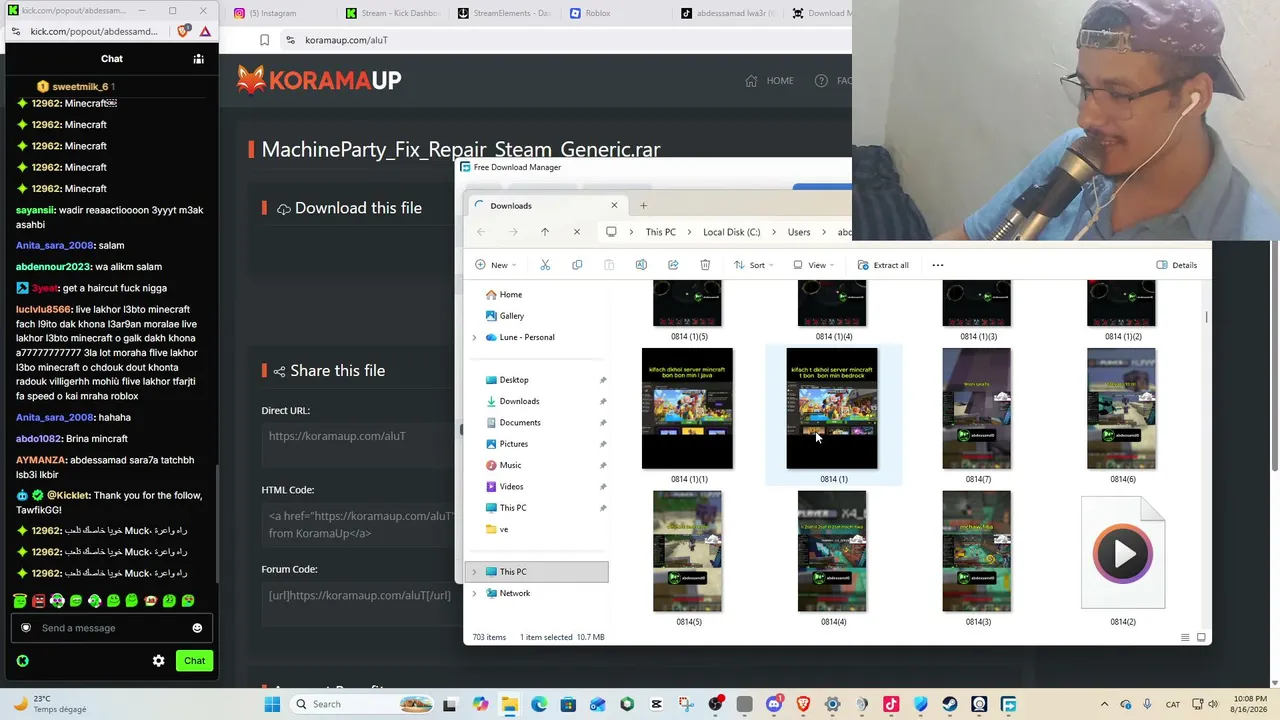
Task: Expand the chevron after This PC in address bar
Action: coord(689,232)
